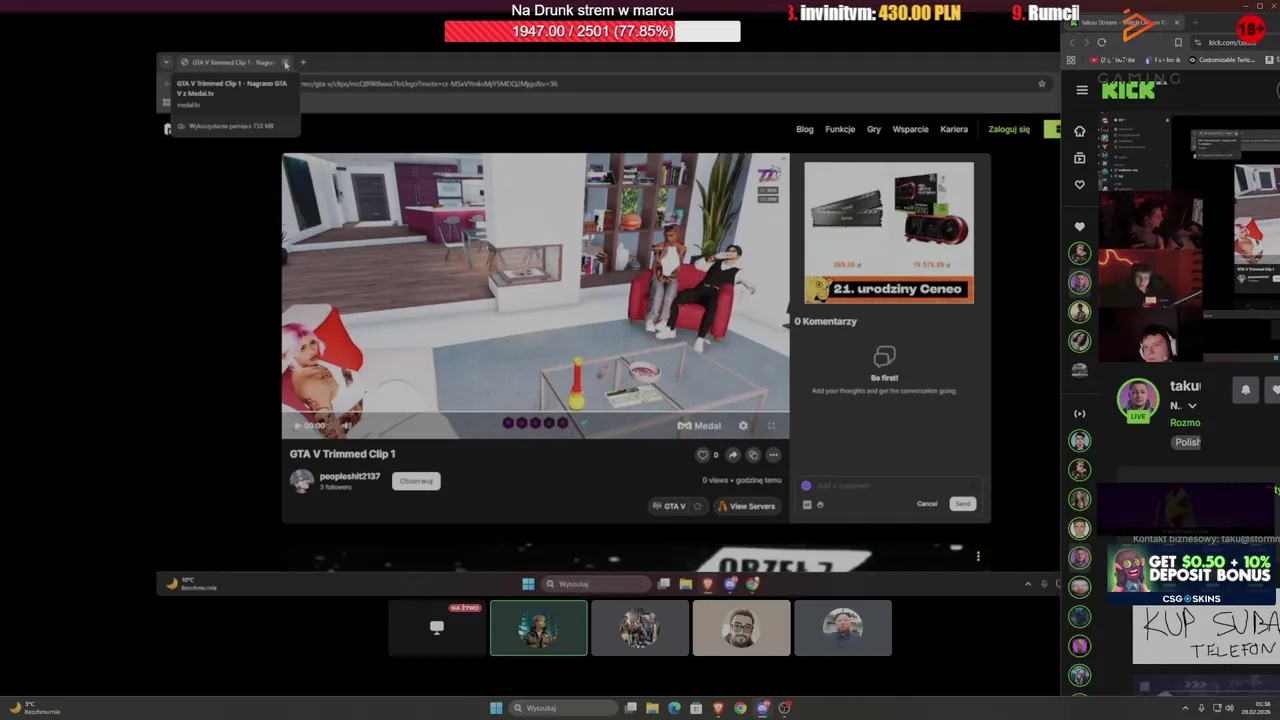
Task: Select the bearded man with glasses tile
Action: (742, 628)
